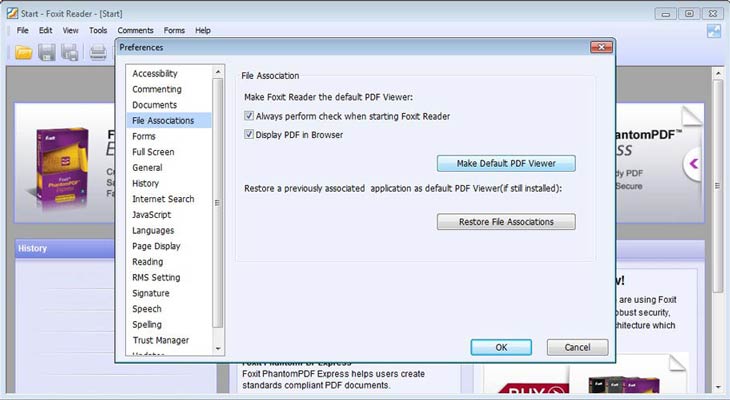Open the Comments menu

point(135,30)
